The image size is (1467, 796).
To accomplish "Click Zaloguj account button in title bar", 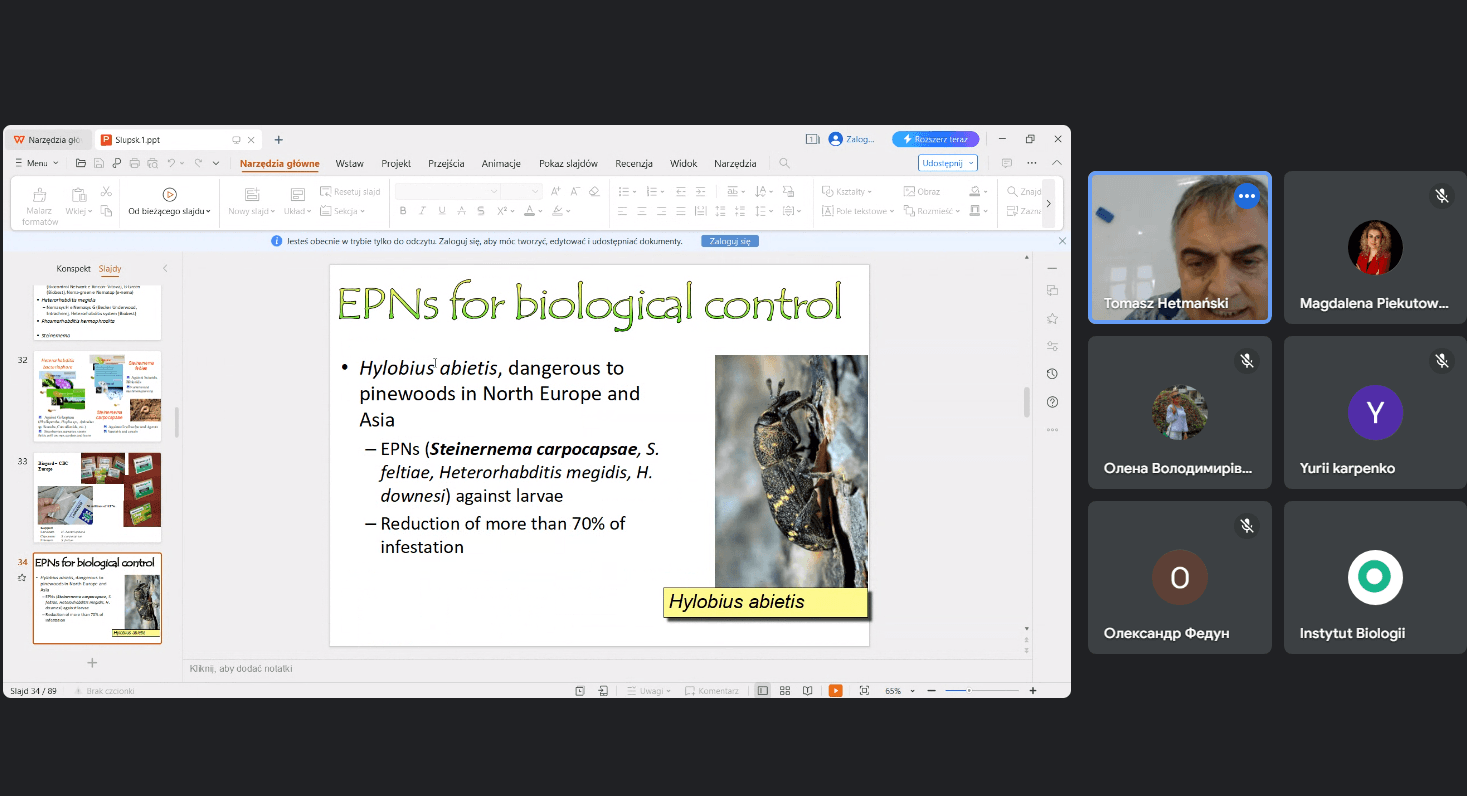I will coord(852,139).
